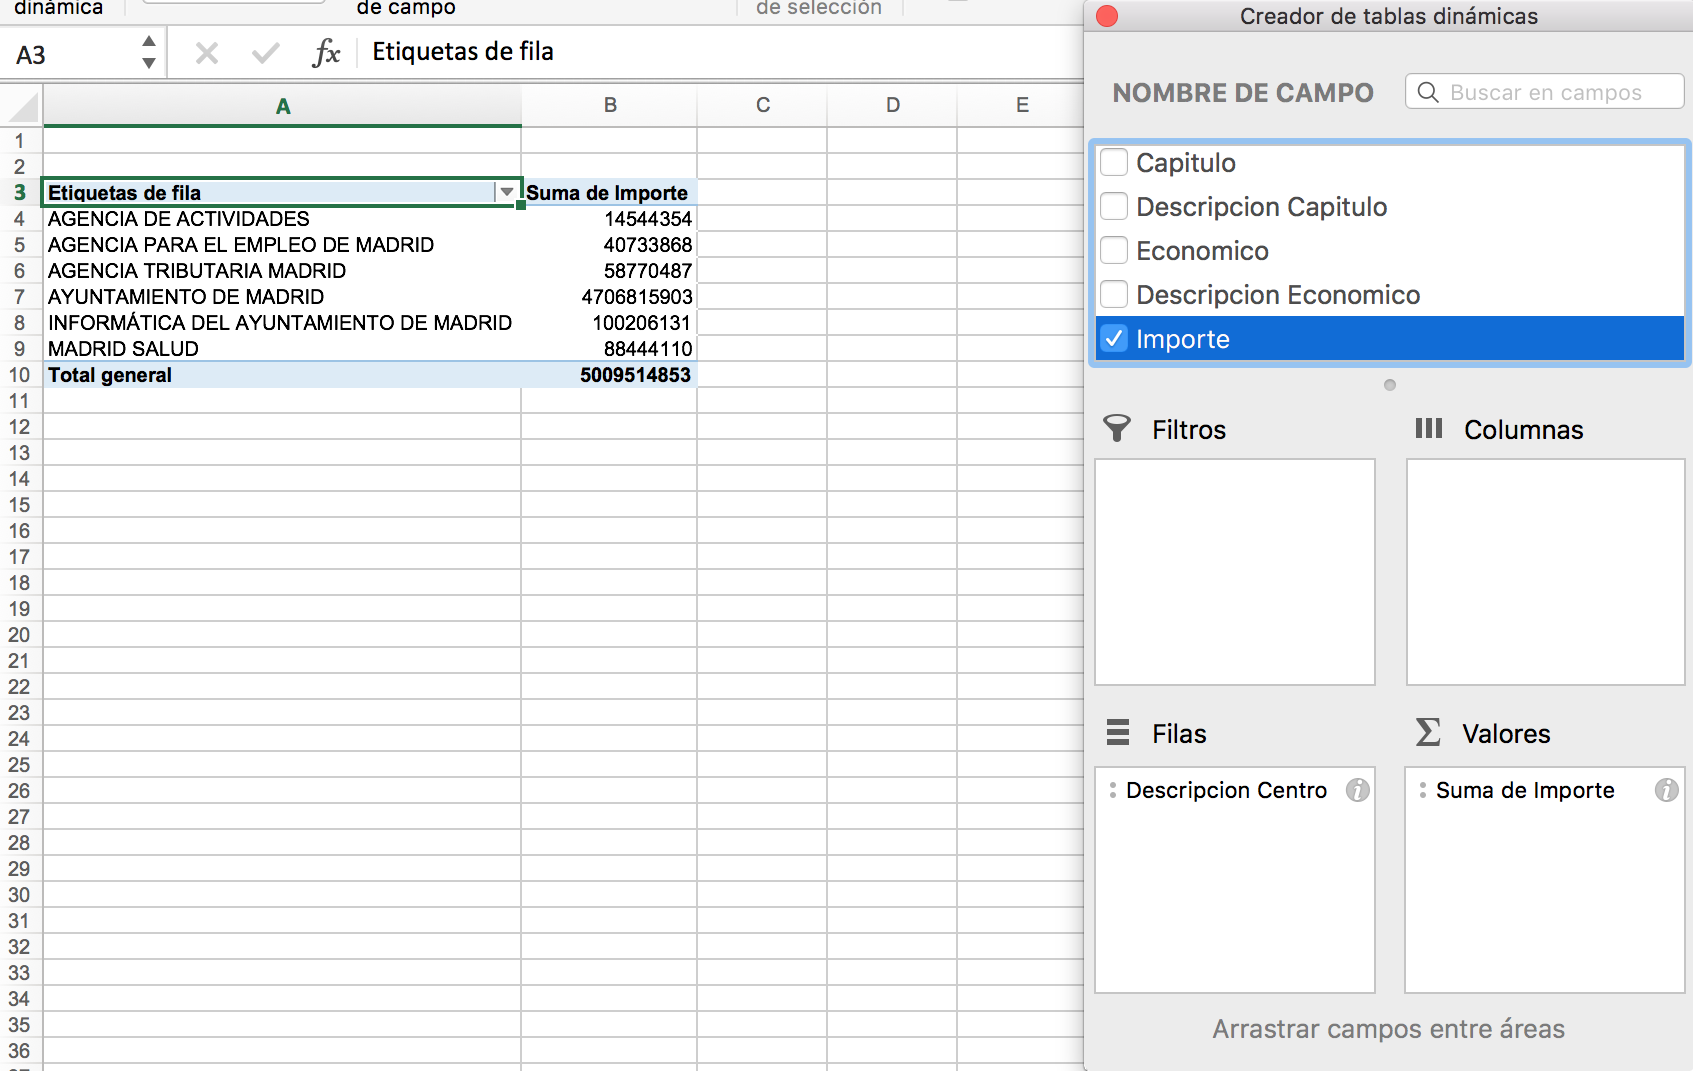Click the Filas rows icon
The image size is (1693, 1071).
[x=1118, y=733]
